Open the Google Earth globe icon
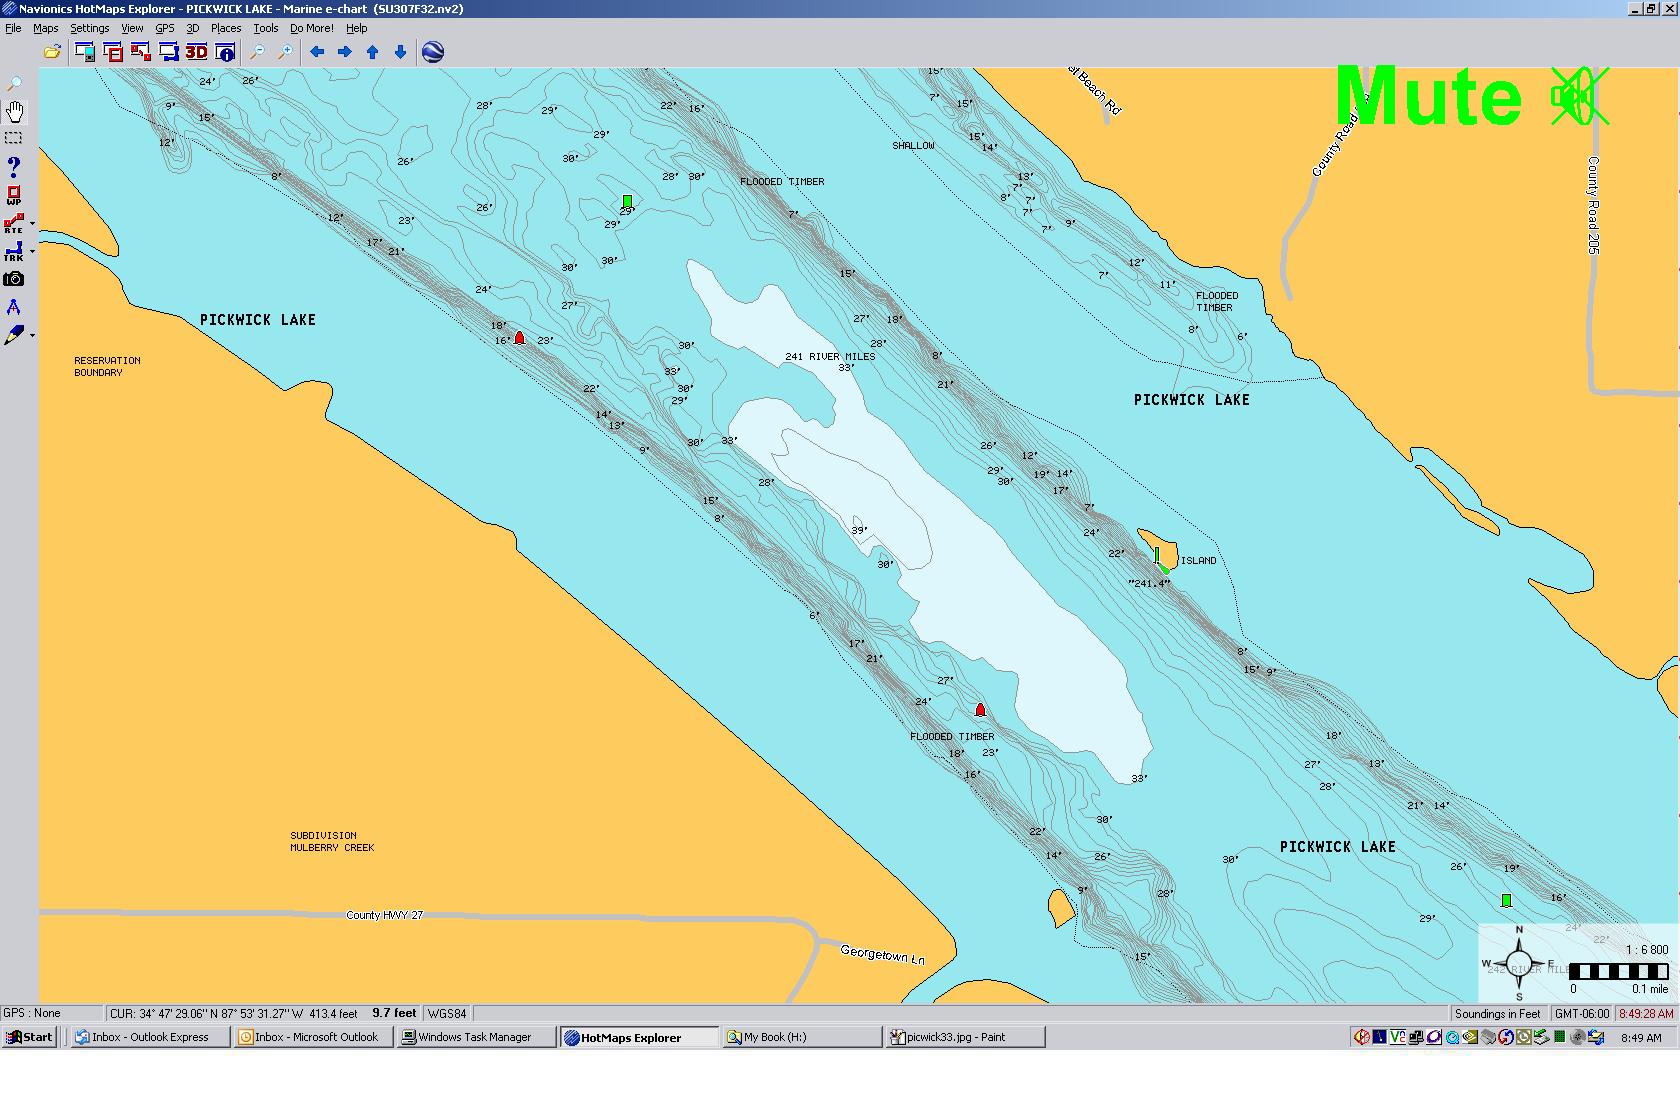This screenshot has width=1680, height=1107. pos(433,52)
